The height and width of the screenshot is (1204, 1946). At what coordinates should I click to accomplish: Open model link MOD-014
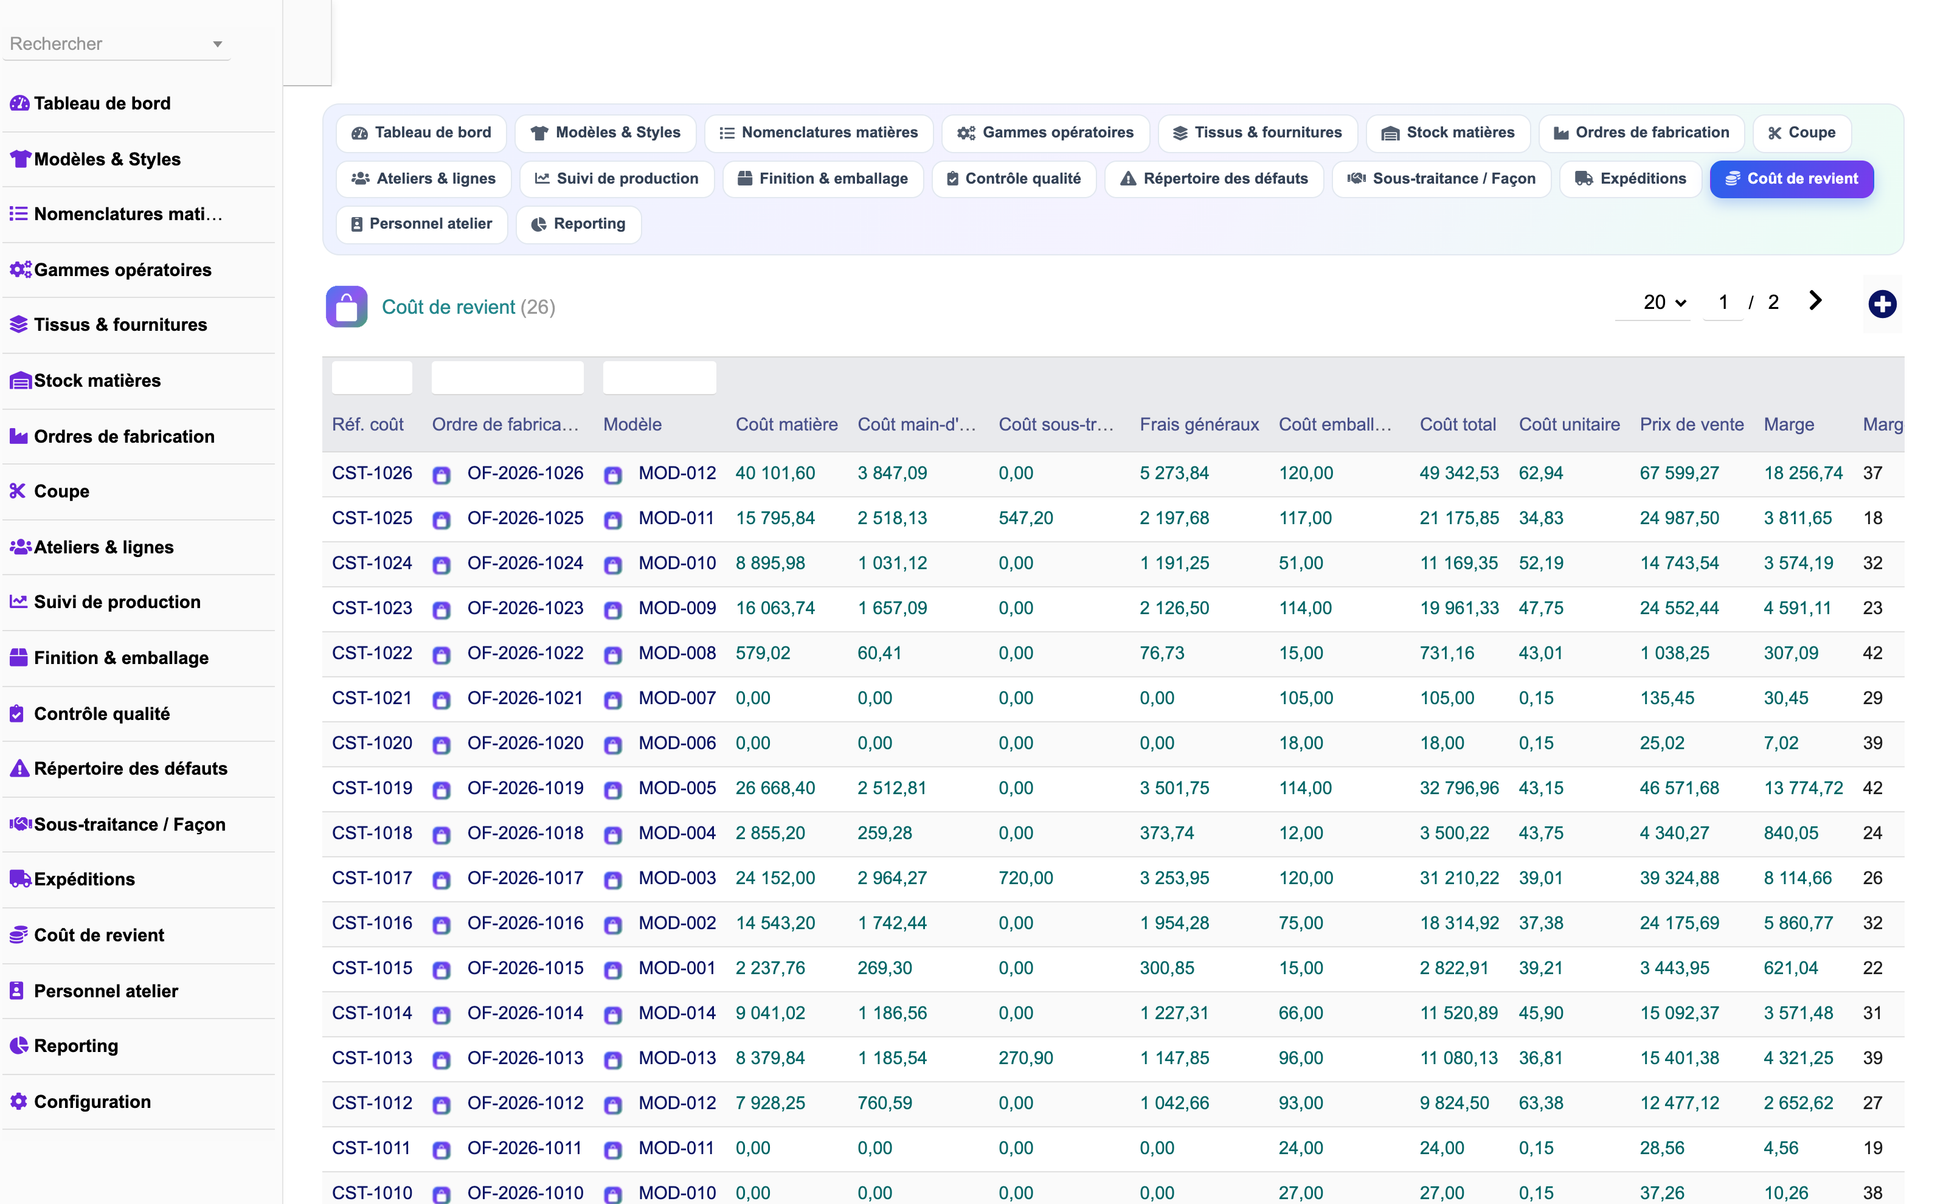pyautogui.click(x=677, y=1013)
